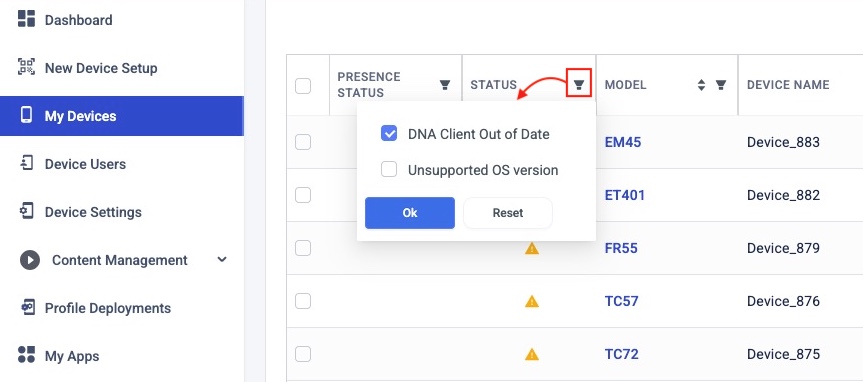This screenshot has width=863, height=382.
Task: Toggle the select-all header checkbox
Action: click(x=303, y=86)
